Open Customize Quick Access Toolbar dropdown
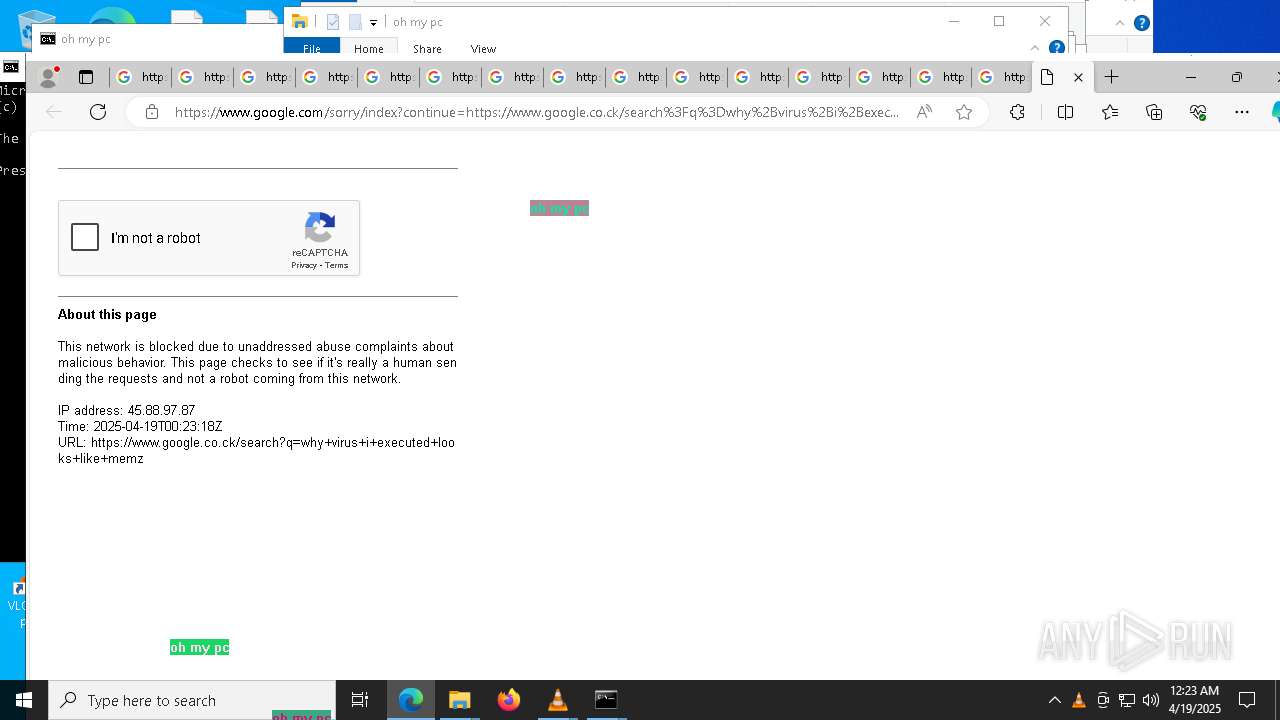This screenshot has width=1280, height=720. (x=373, y=22)
